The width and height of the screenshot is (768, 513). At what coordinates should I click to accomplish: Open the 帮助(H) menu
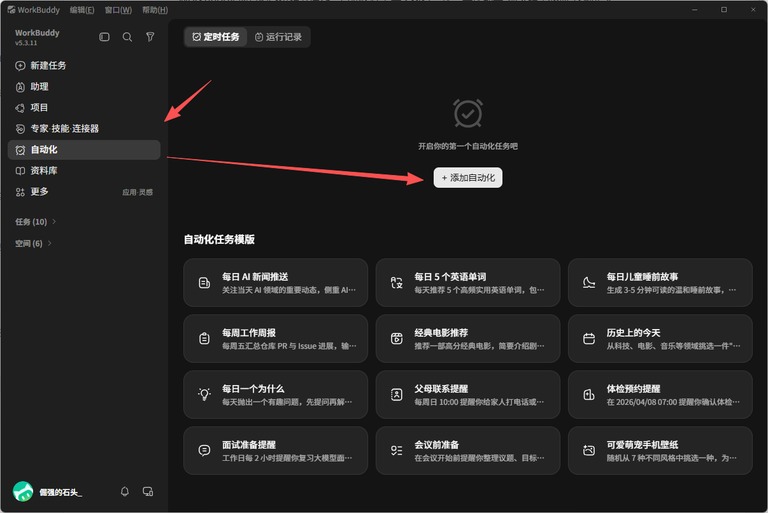coord(155,10)
